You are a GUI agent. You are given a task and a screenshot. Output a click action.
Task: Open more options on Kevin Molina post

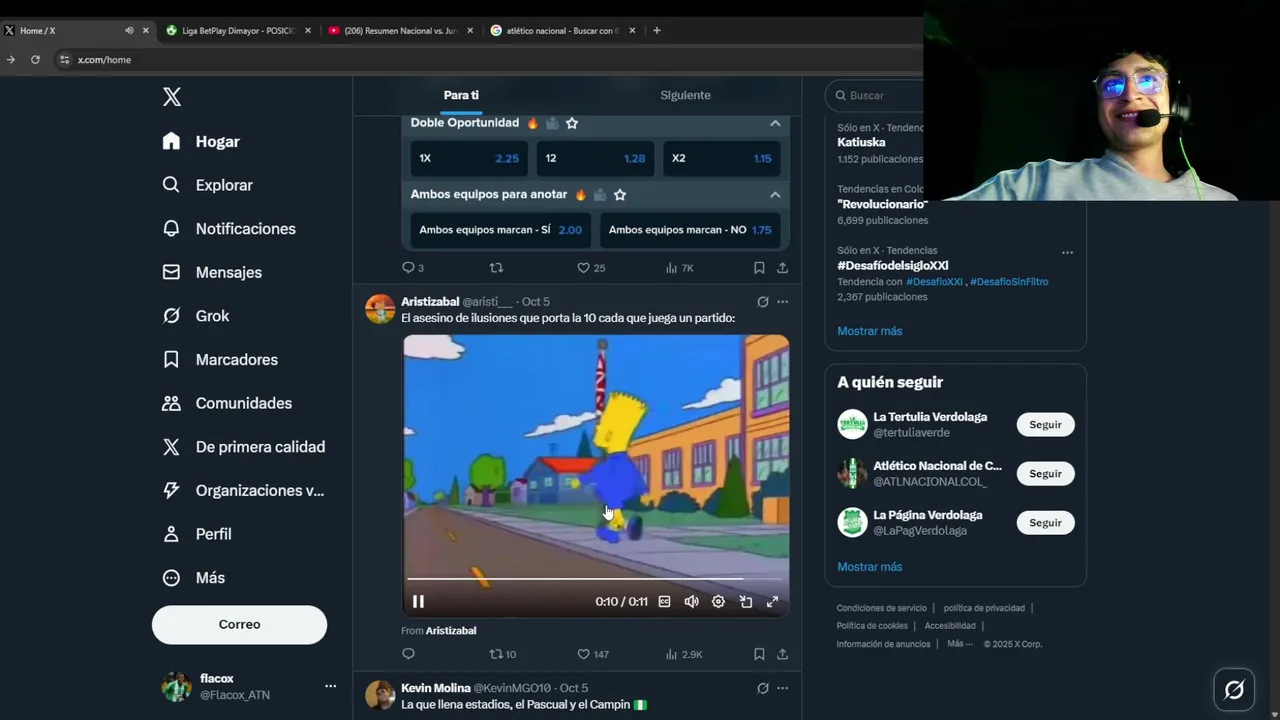coord(783,689)
